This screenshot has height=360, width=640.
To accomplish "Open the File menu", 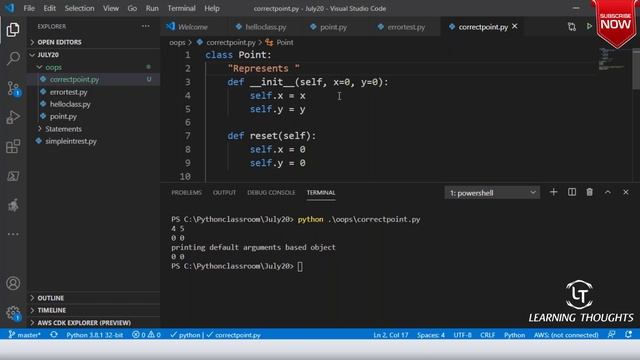I will pos(29,8).
